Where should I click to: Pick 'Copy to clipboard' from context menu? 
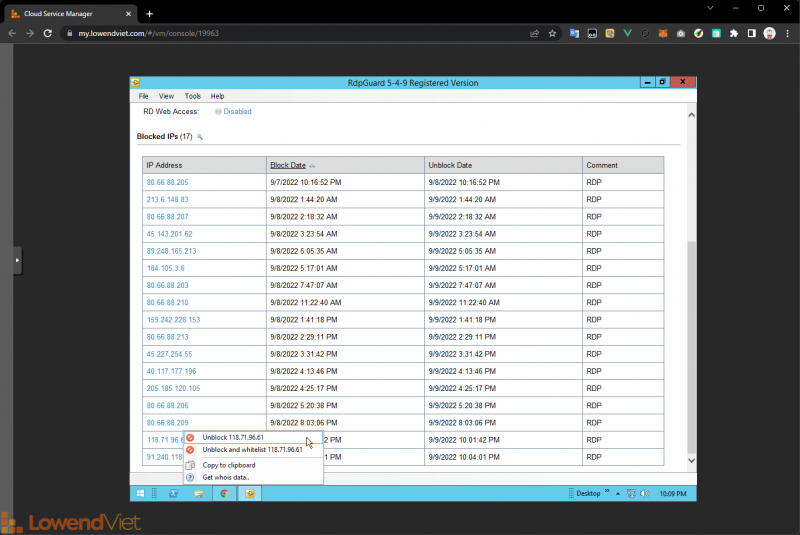pyautogui.click(x=253, y=465)
